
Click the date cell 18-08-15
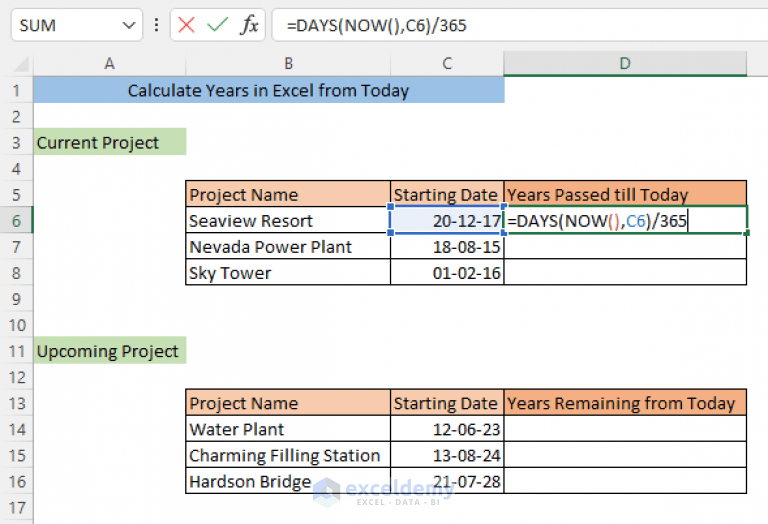tap(447, 247)
